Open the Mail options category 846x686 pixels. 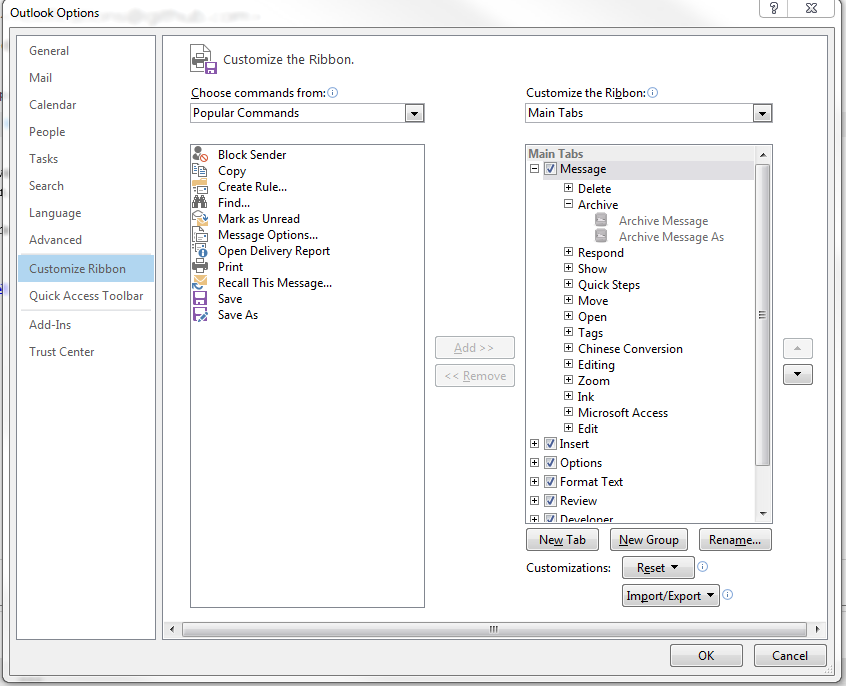pos(40,78)
